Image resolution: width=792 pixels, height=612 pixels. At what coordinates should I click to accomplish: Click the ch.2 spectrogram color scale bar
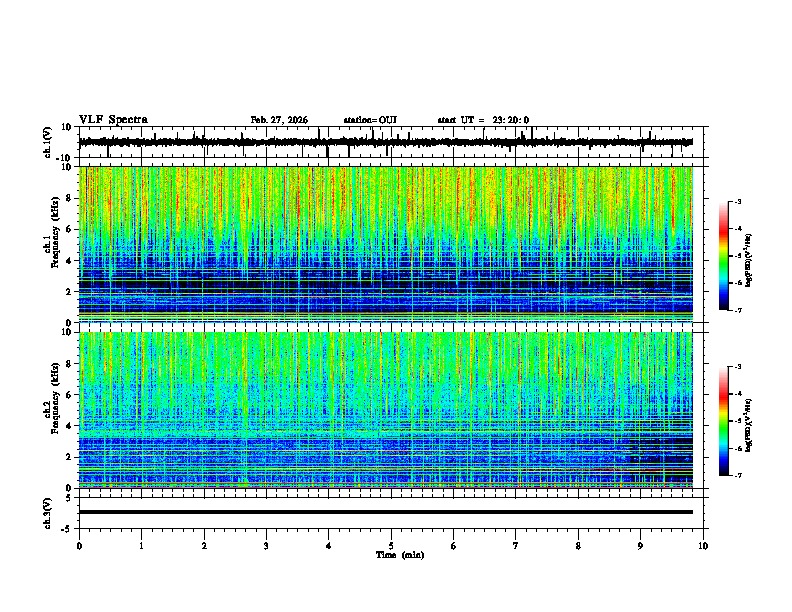(723, 421)
